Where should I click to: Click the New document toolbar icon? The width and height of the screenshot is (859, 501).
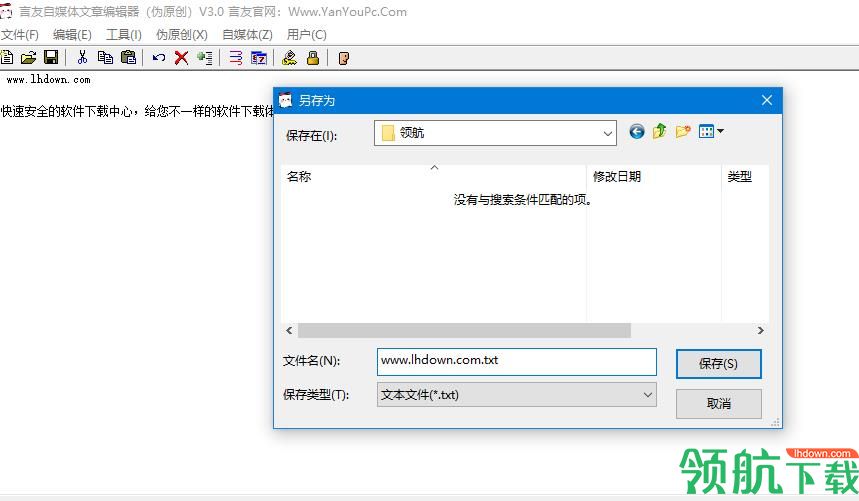coord(7,57)
